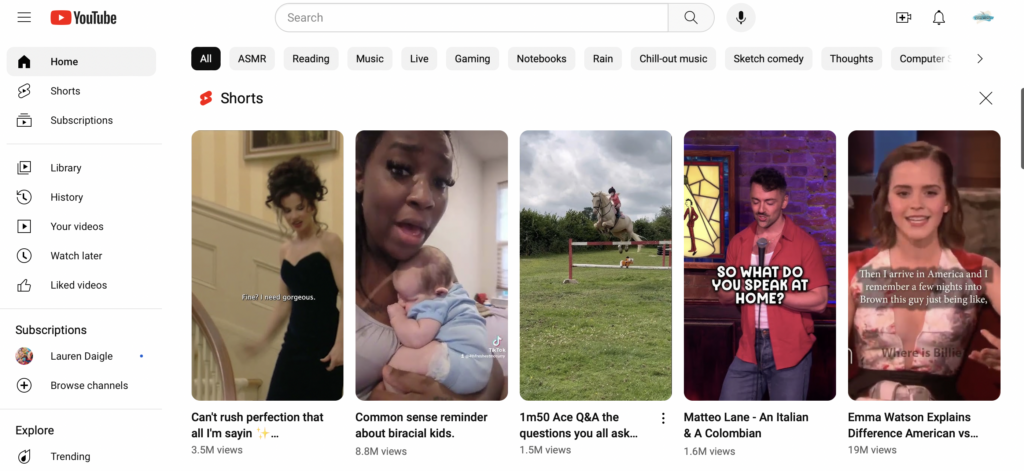Viewport: 1024px width, 471px height.
Task: Open the Create video camera icon
Action: pos(904,18)
